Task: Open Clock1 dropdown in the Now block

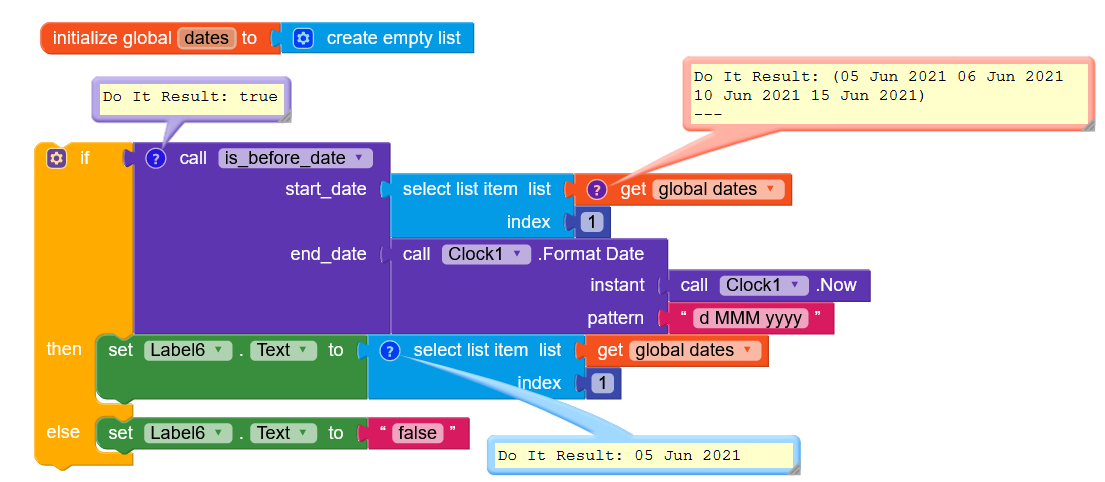Action: 764,285
